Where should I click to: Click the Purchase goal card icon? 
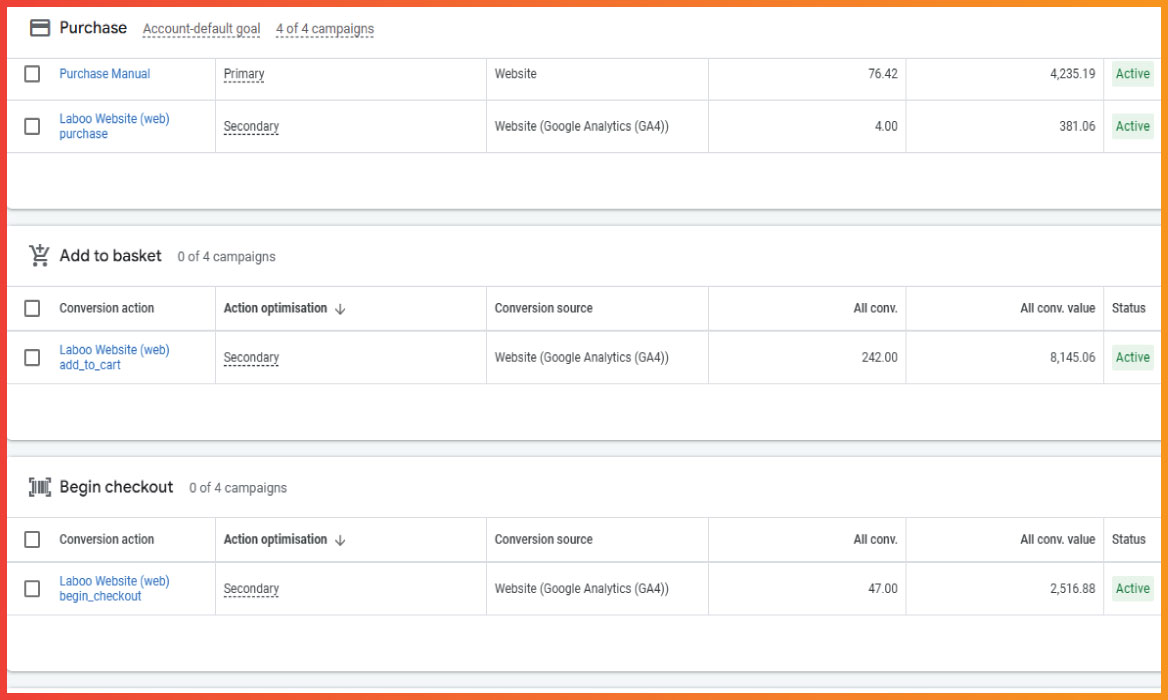point(40,27)
